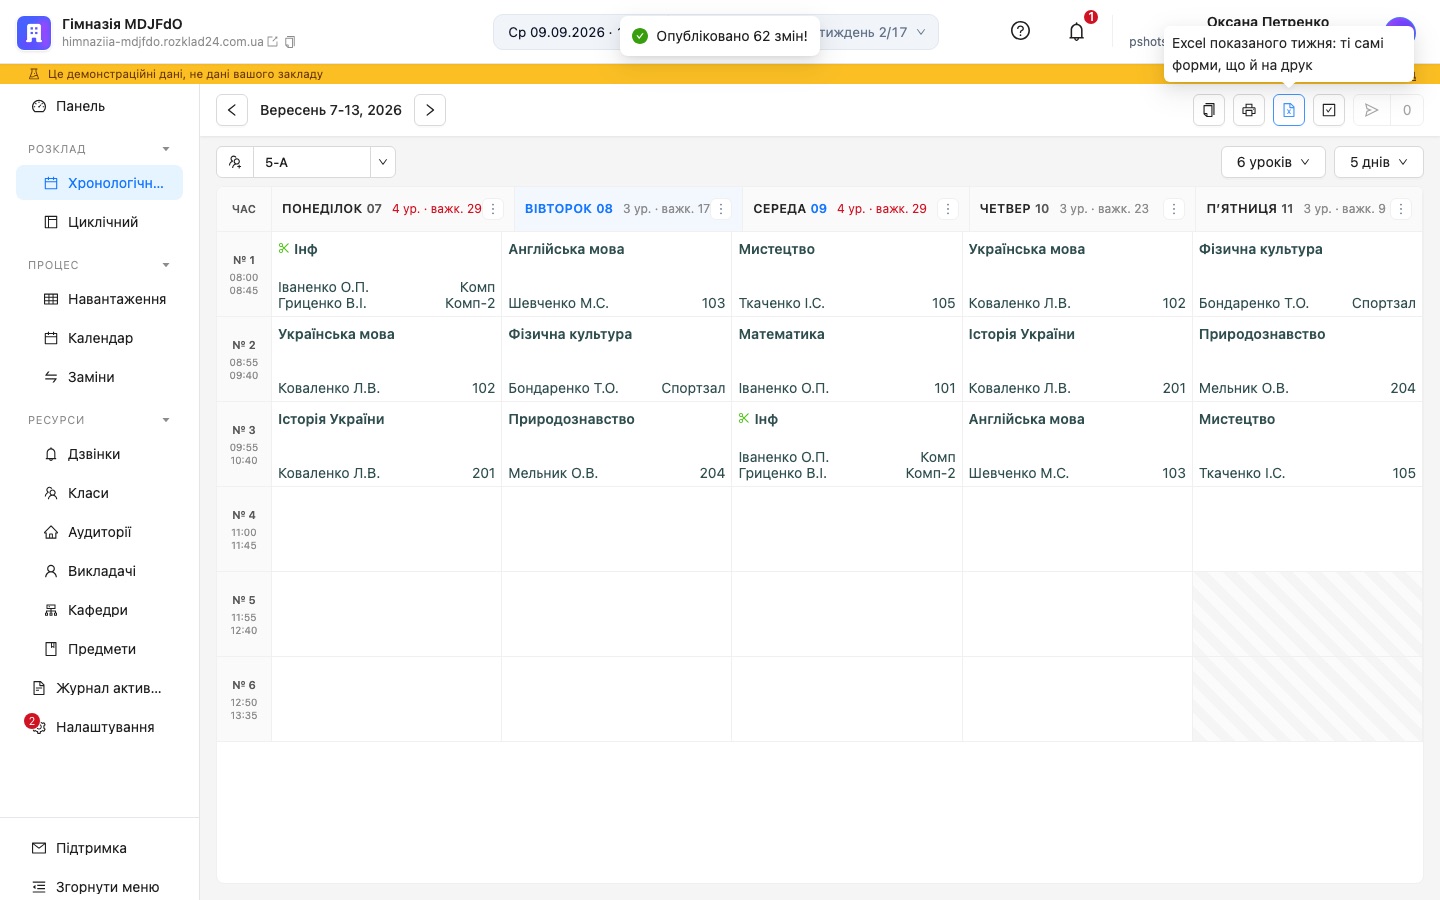Image resolution: width=1440 pixels, height=900 pixels.
Task: Click Вересень 7-13, 2026 date label
Action: tap(331, 110)
